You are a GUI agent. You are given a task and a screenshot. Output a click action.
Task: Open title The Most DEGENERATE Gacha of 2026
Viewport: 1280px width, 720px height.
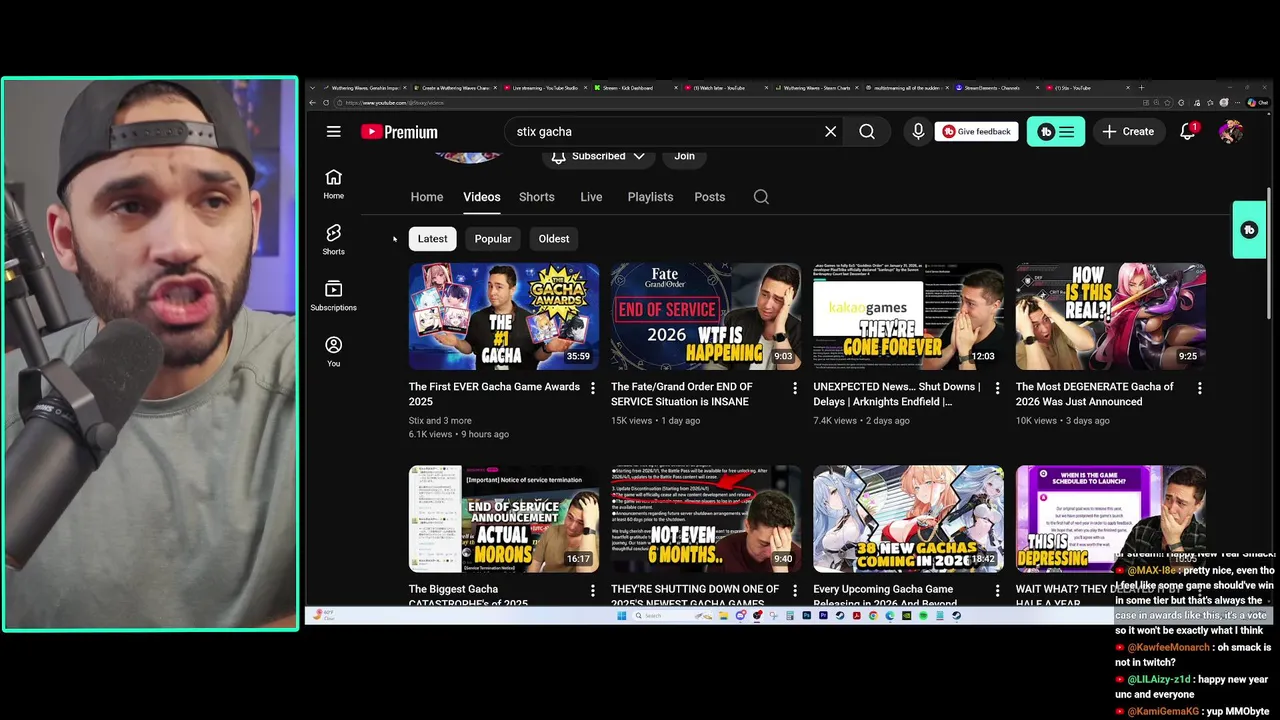pyautogui.click(x=1095, y=394)
